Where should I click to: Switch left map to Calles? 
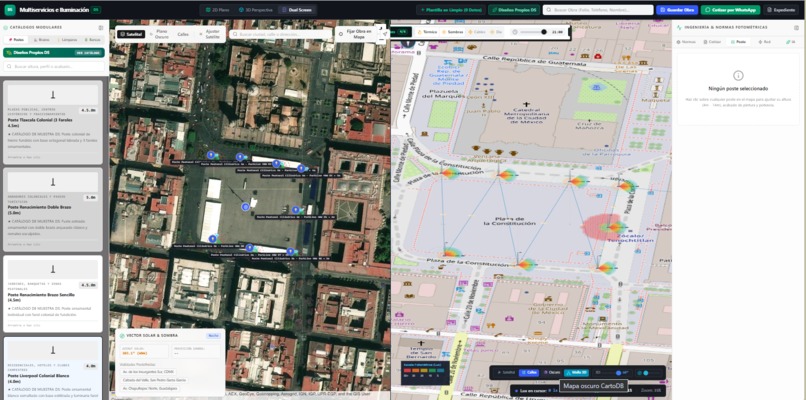coord(183,34)
